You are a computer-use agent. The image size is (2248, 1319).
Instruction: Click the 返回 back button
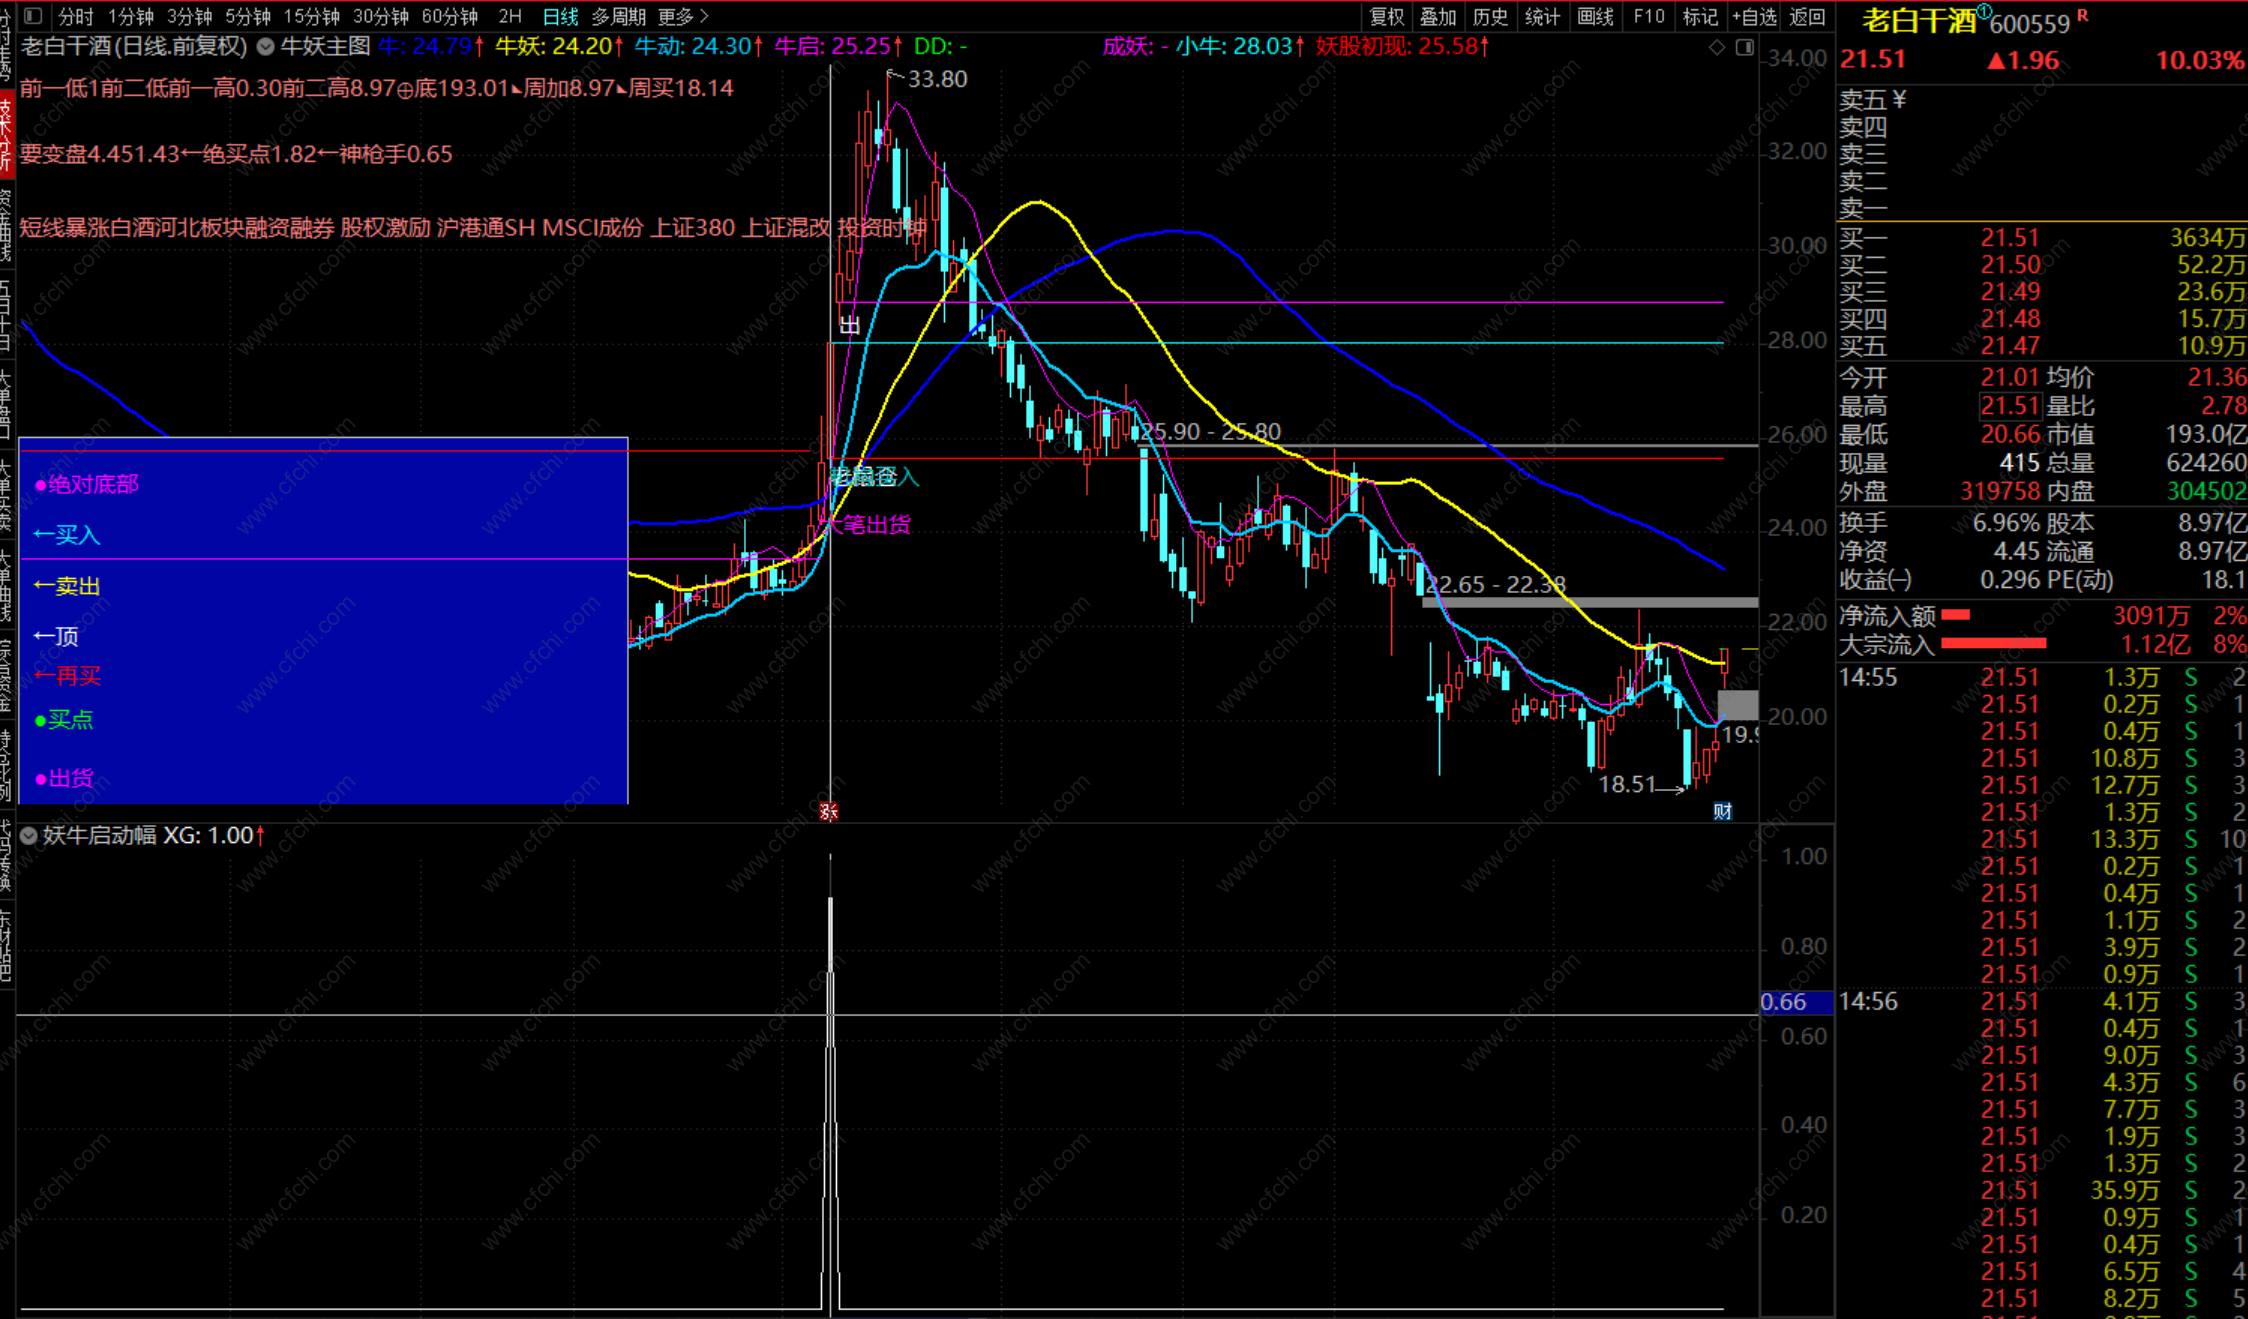[x=1807, y=16]
